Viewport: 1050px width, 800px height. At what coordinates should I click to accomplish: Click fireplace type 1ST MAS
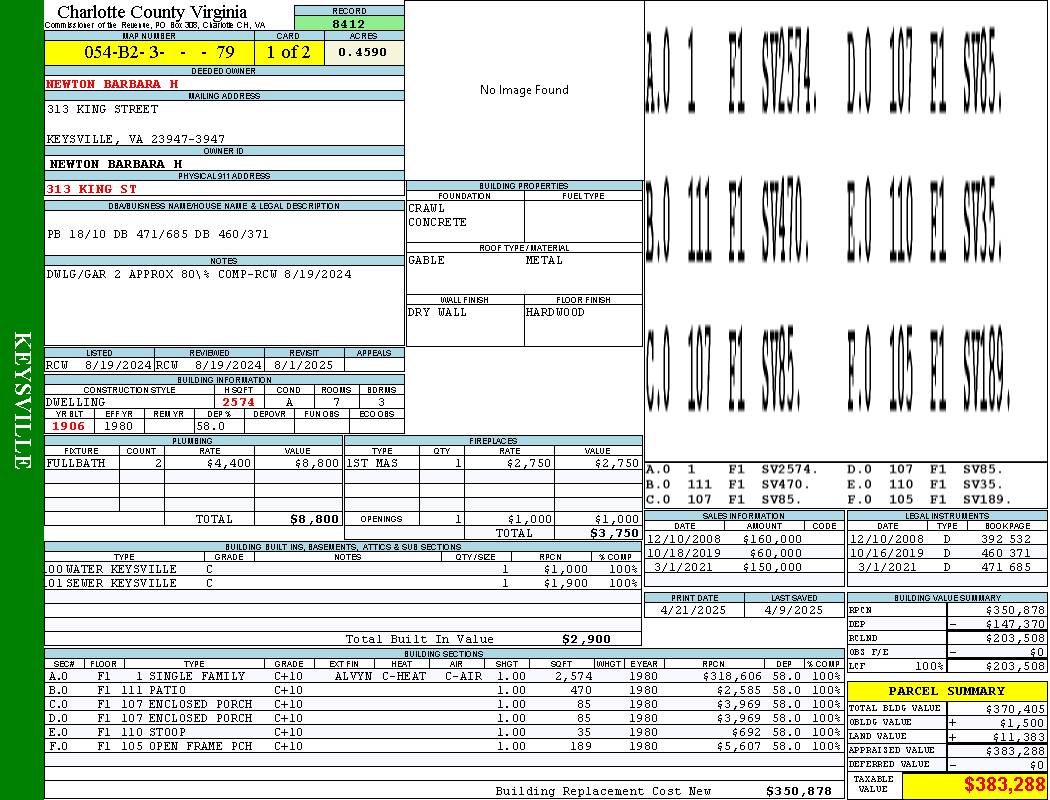372,463
